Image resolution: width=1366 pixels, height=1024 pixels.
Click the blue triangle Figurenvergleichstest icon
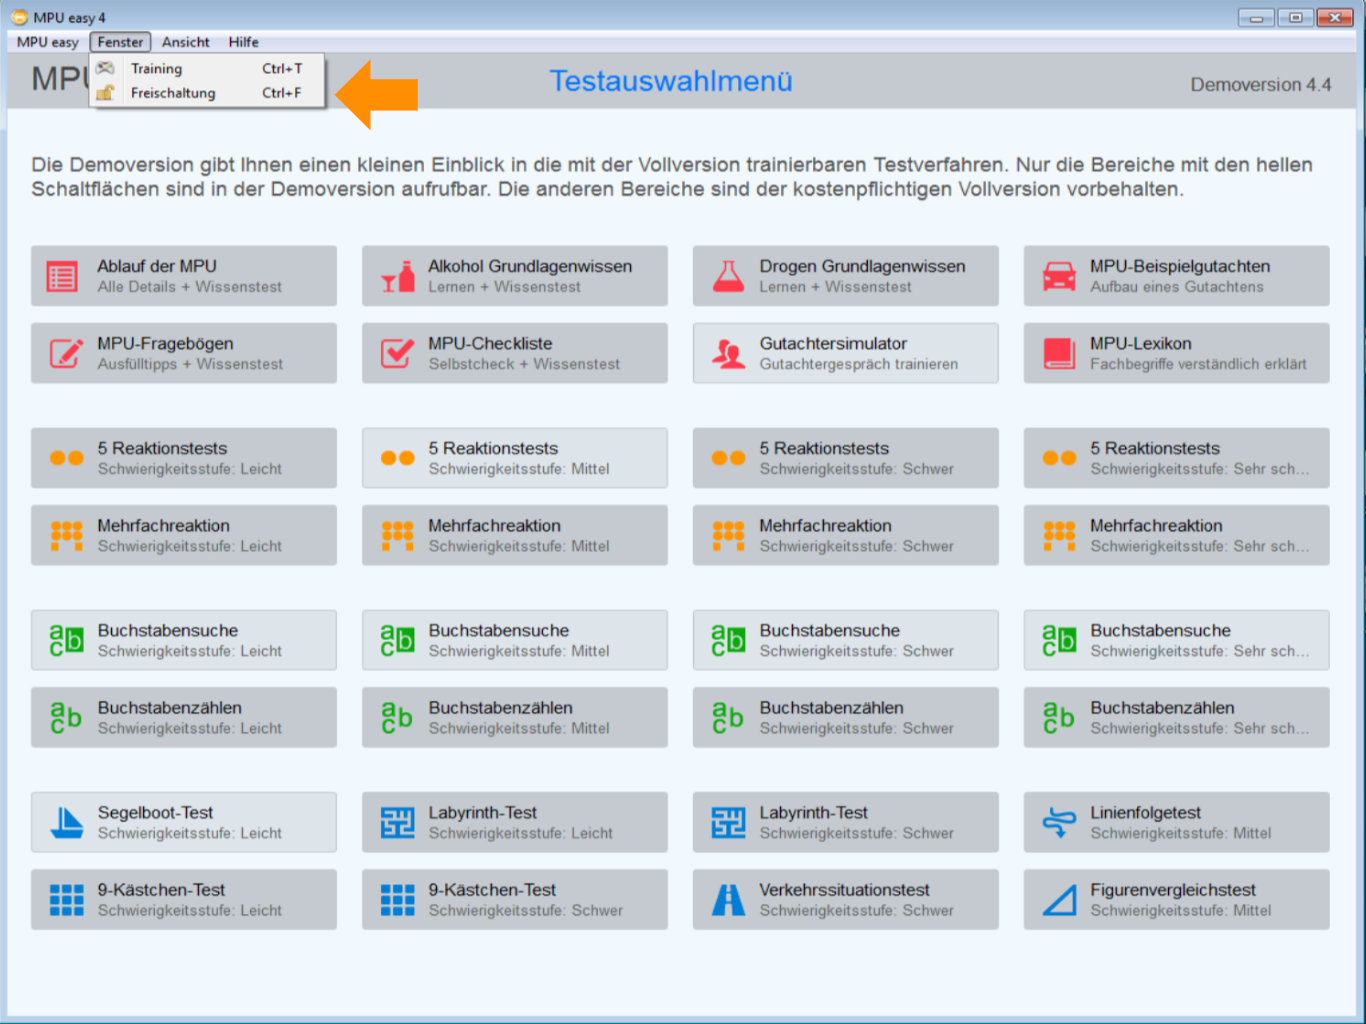tap(1059, 900)
